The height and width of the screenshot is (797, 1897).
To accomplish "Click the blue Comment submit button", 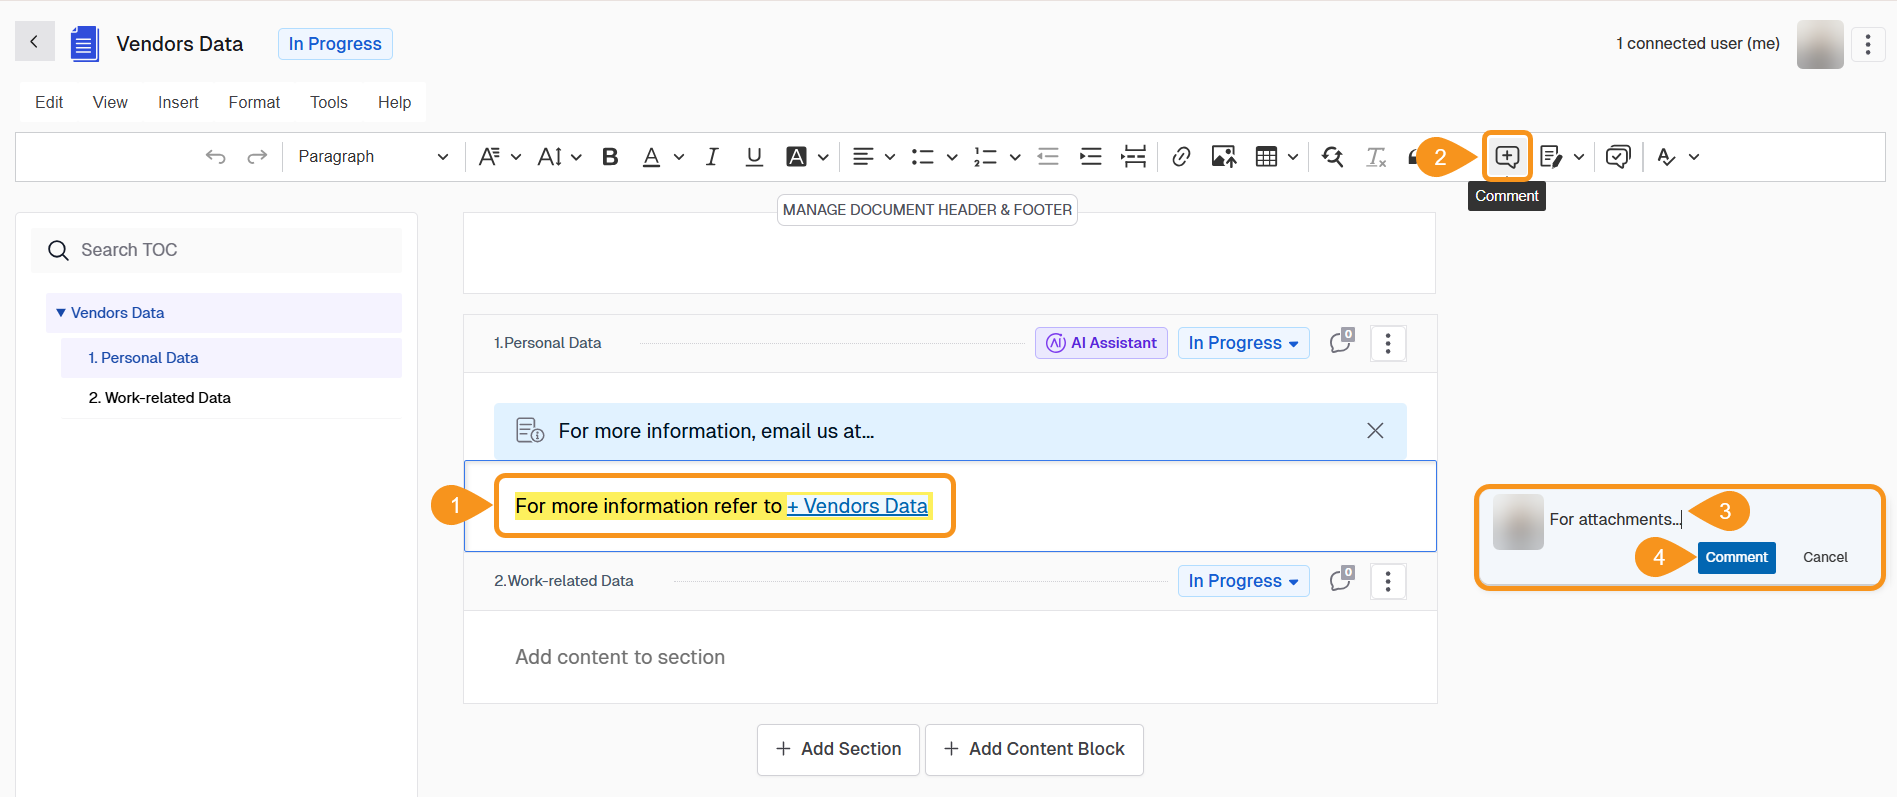I will pyautogui.click(x=1736, y=557).
